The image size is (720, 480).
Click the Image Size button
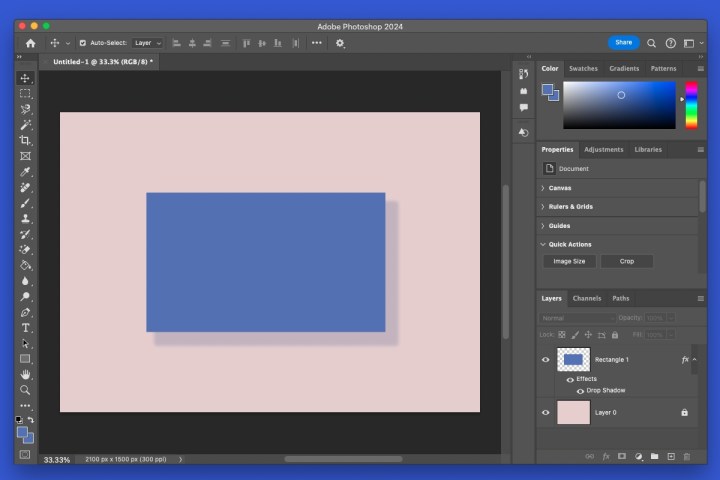click(x=570, y=261)
